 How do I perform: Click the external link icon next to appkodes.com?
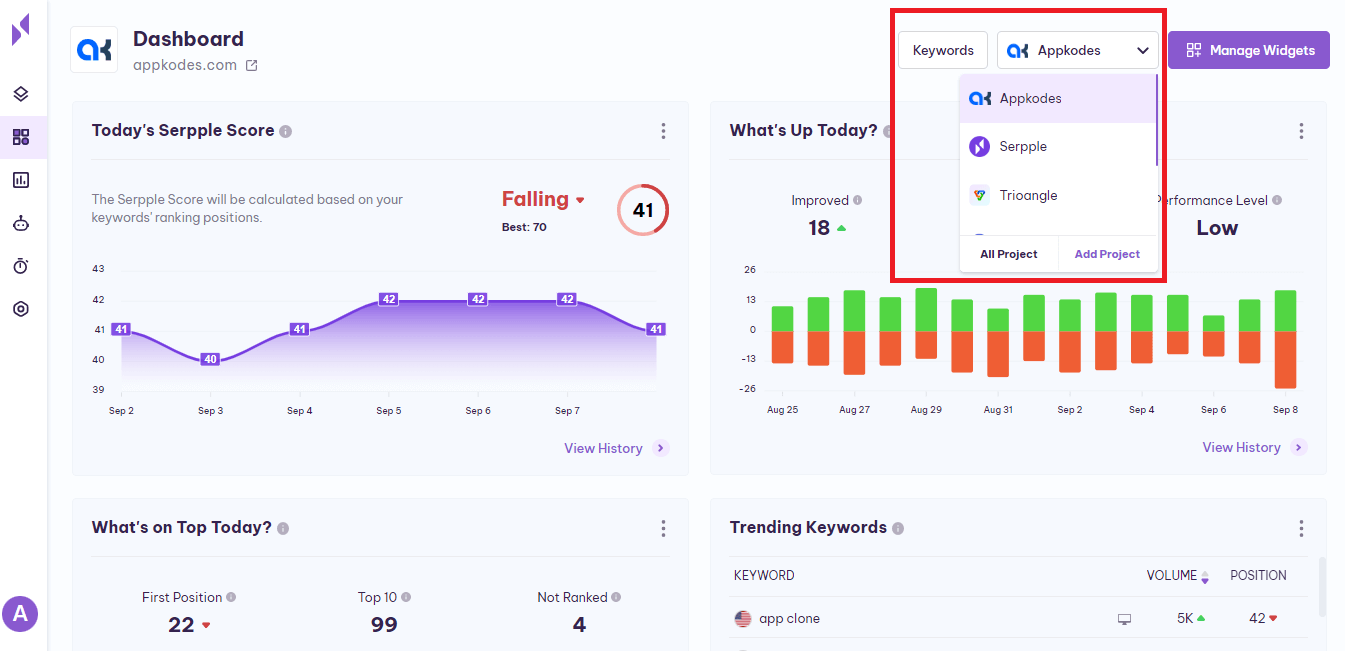coord(252,66)
